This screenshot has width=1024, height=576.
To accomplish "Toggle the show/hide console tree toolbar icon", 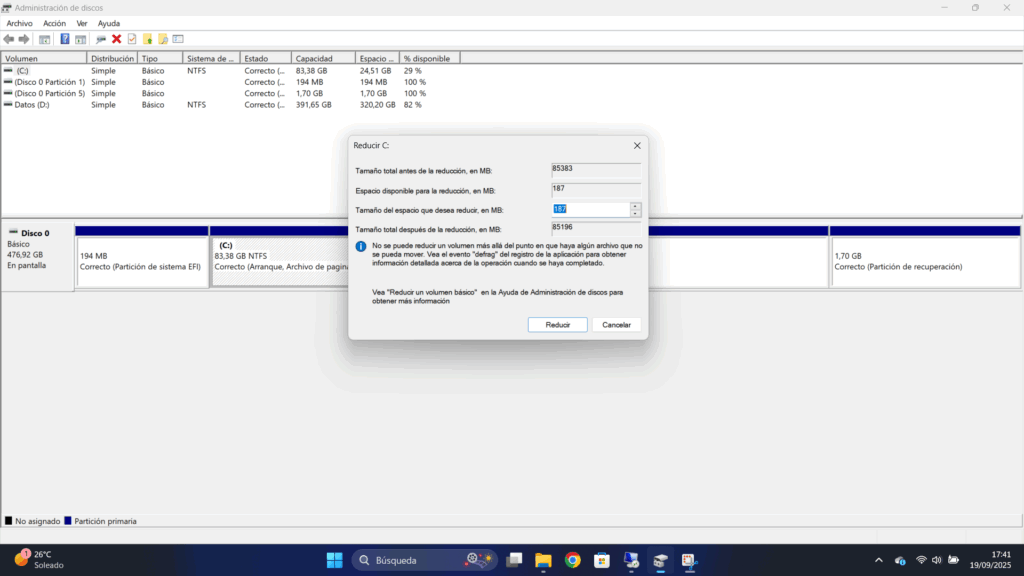I will (x=44, y=38).
